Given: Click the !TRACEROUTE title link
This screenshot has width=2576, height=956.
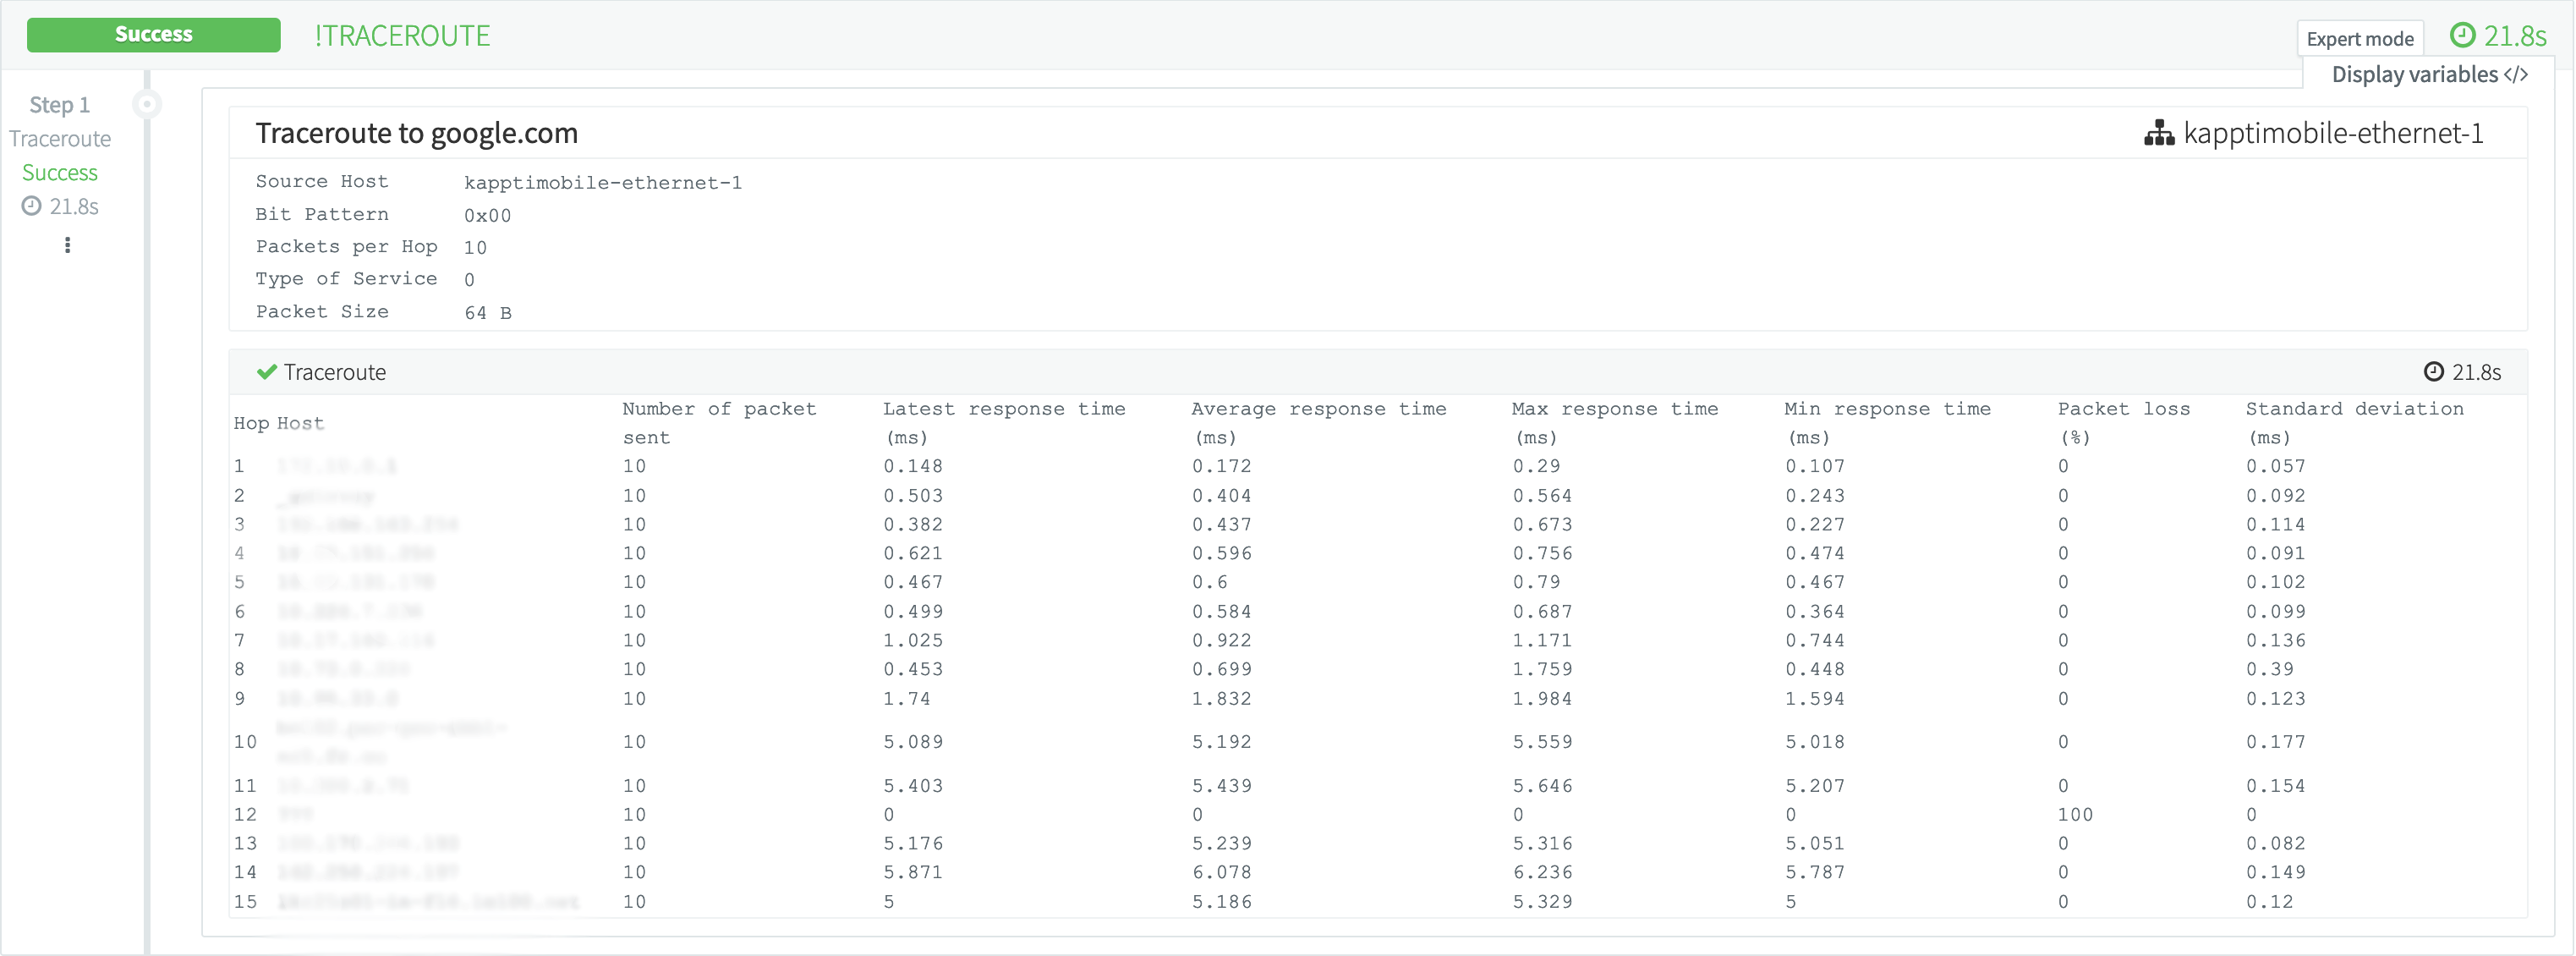Looking at the screenshot, I should click(x=402, y=36).
